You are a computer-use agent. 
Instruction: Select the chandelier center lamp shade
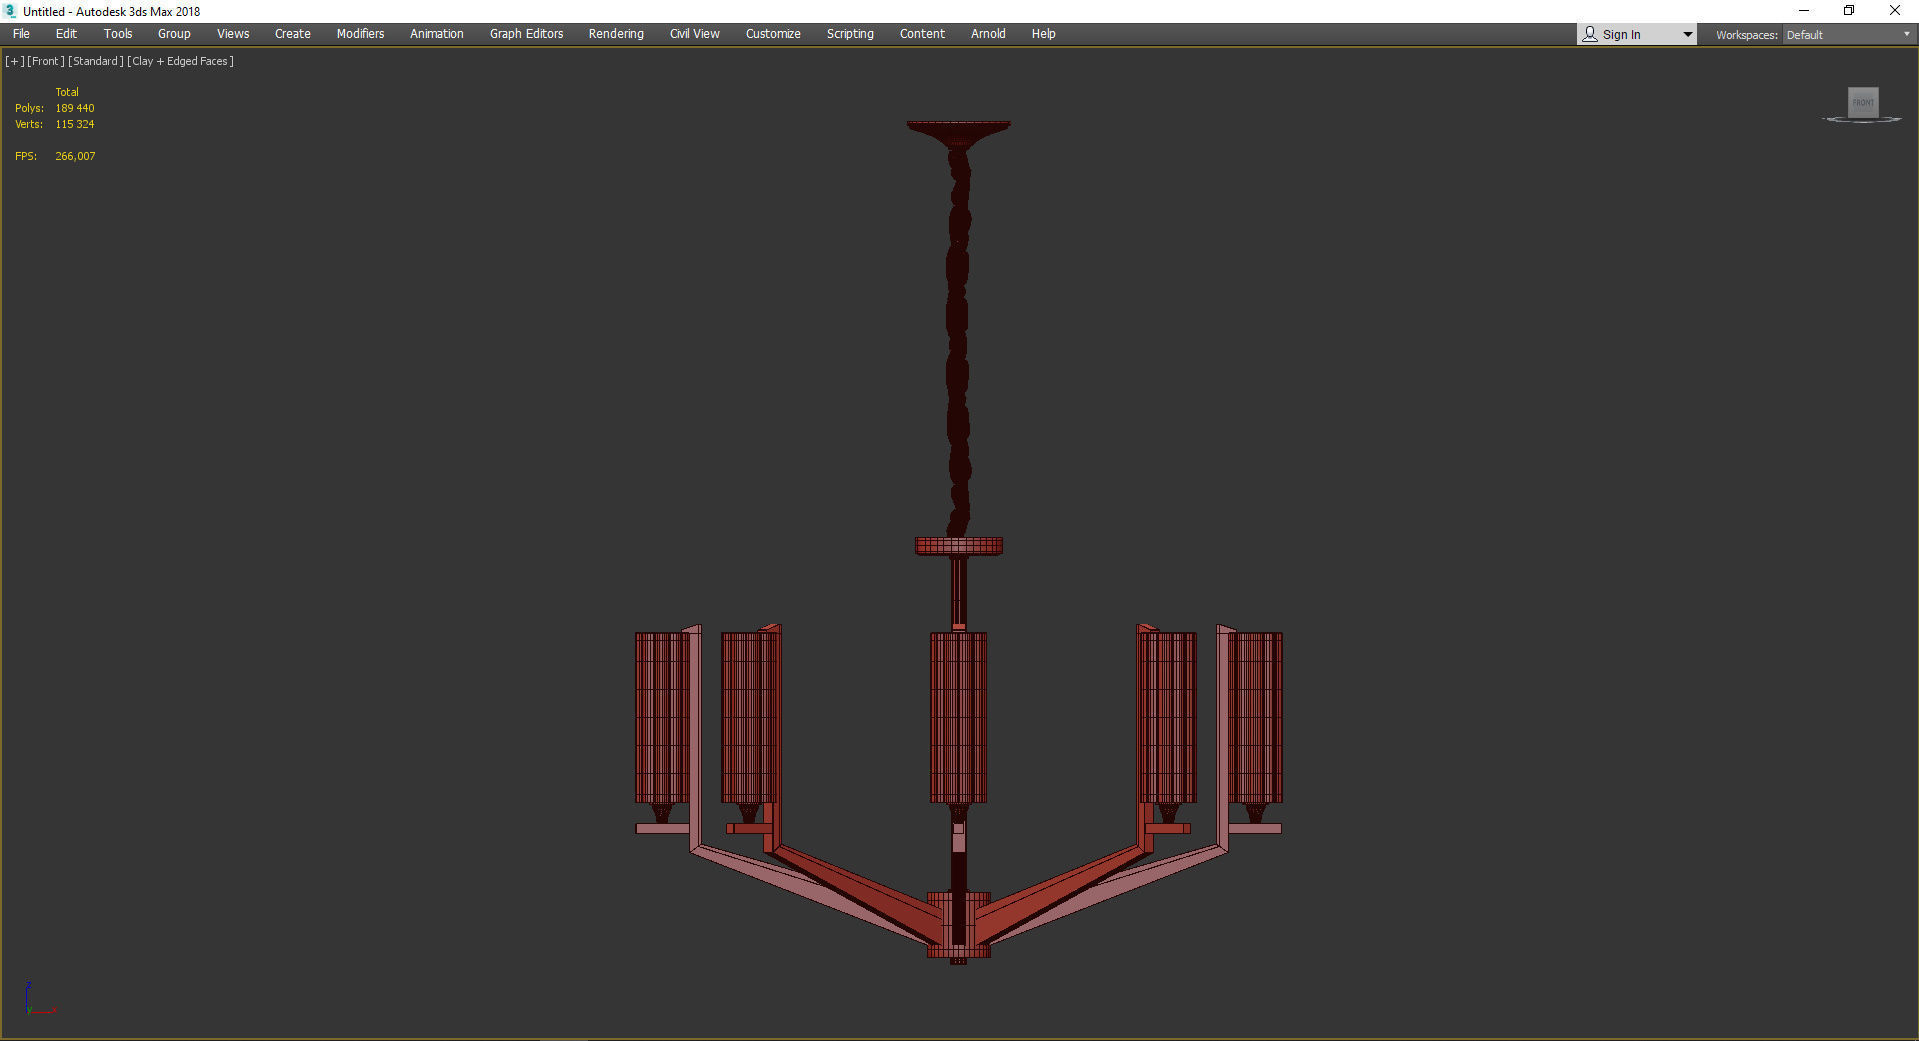point(958,717)
